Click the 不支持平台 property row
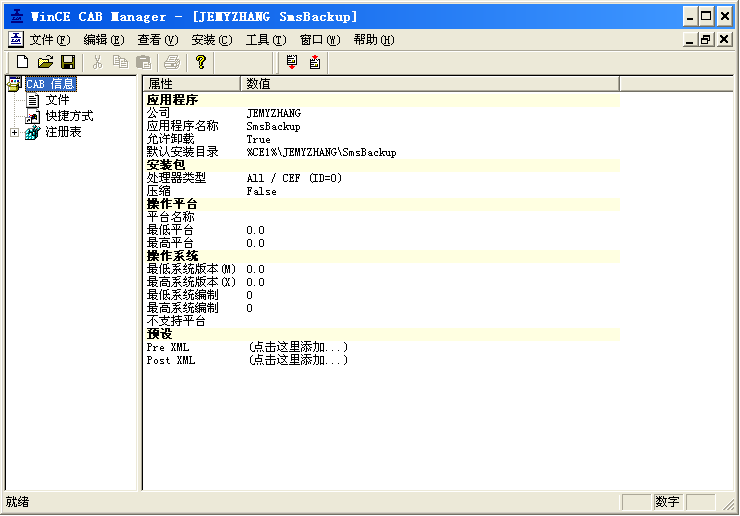Screen dimensions: 740x516 [381, 321]
